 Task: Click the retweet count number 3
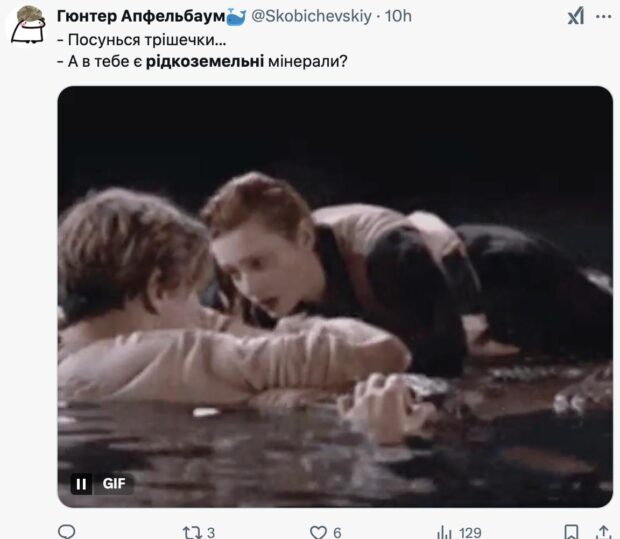pos(211,531)
